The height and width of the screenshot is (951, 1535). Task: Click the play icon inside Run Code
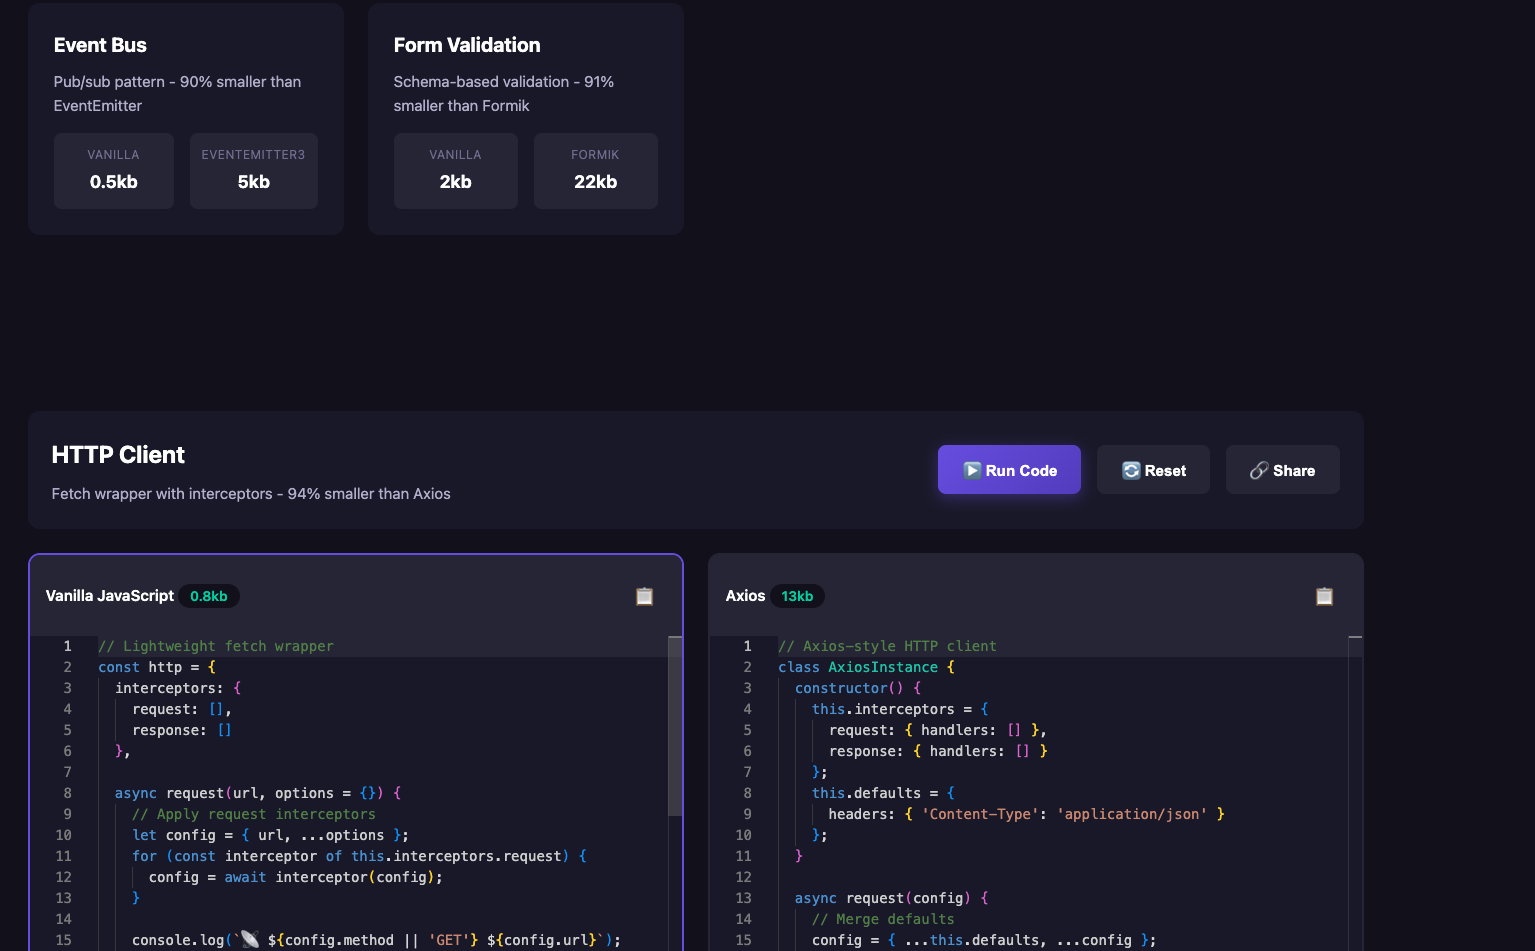972,469
